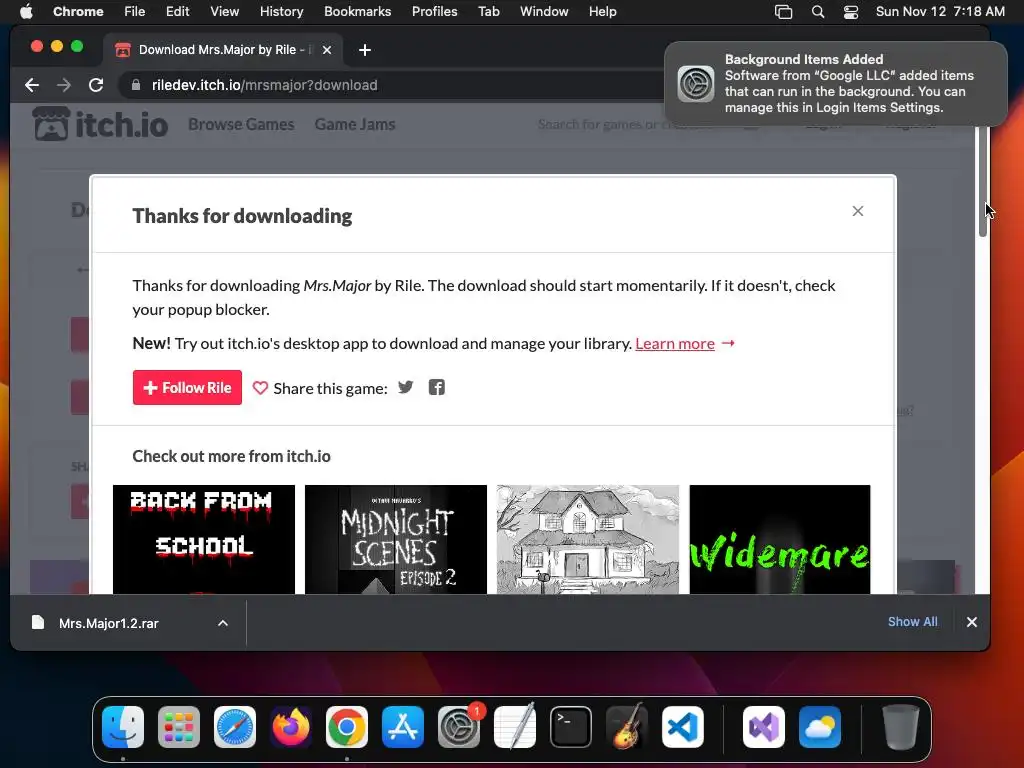Open the sketched house game thumbnail
Image resolution: width=1024 pixels, height=768 pixels.
tap(588, 539)
